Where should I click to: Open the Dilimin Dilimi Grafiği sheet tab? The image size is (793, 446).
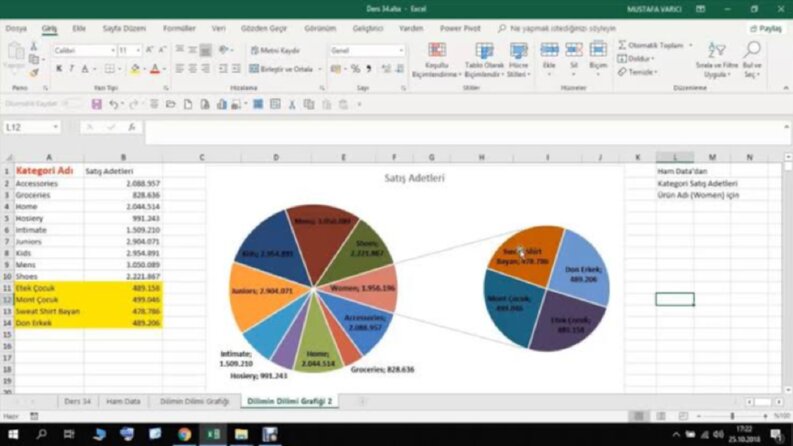194,401
